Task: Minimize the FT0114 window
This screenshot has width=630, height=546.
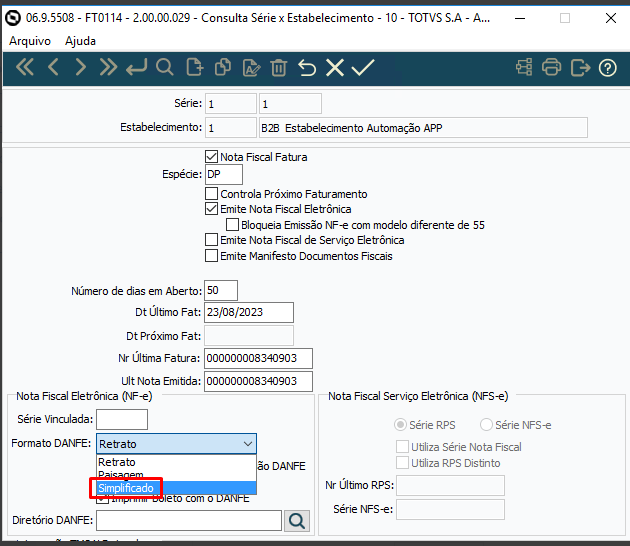Action: tap(520, 18)
